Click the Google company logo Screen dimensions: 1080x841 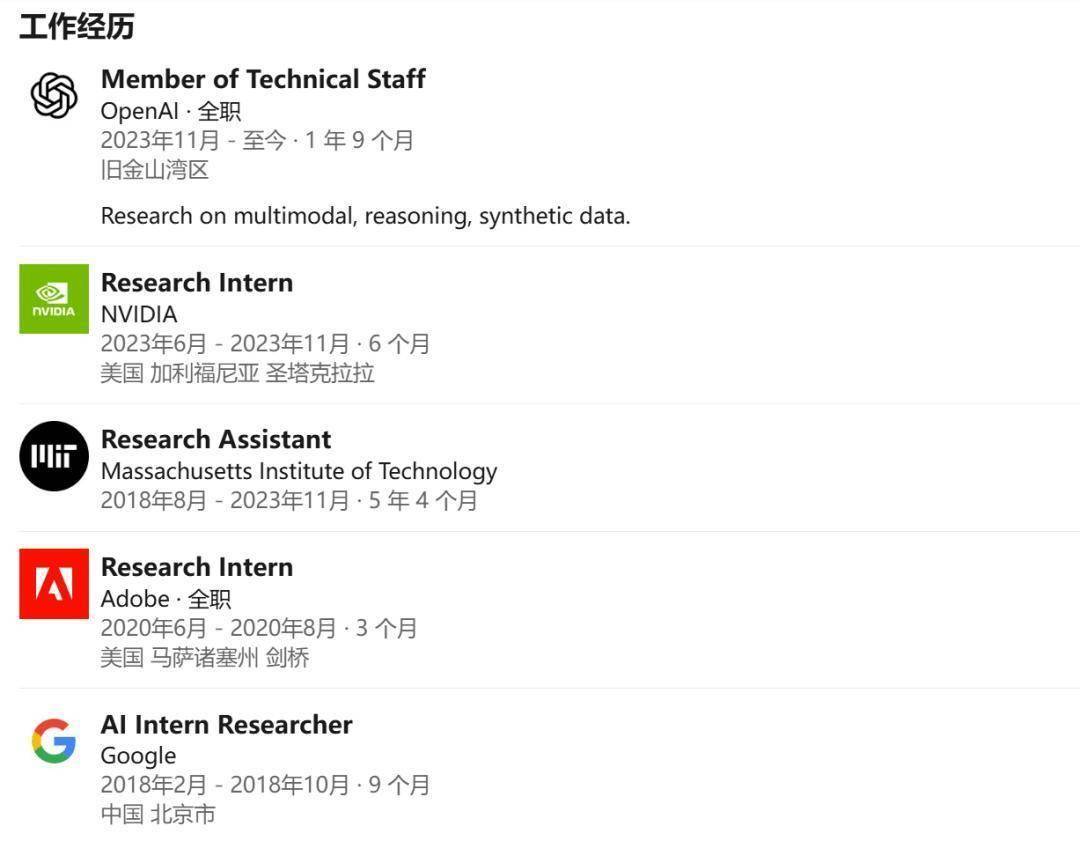54,741
